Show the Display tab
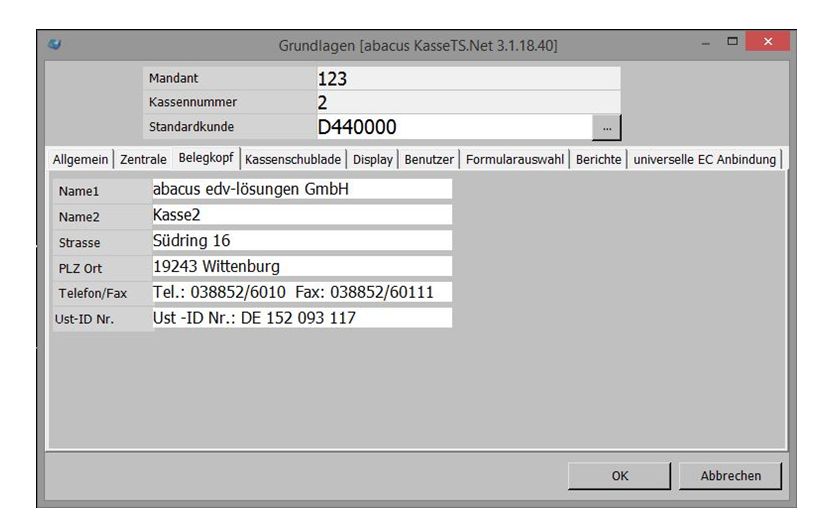Screen dimensions: 827x529 click(373, 159)
